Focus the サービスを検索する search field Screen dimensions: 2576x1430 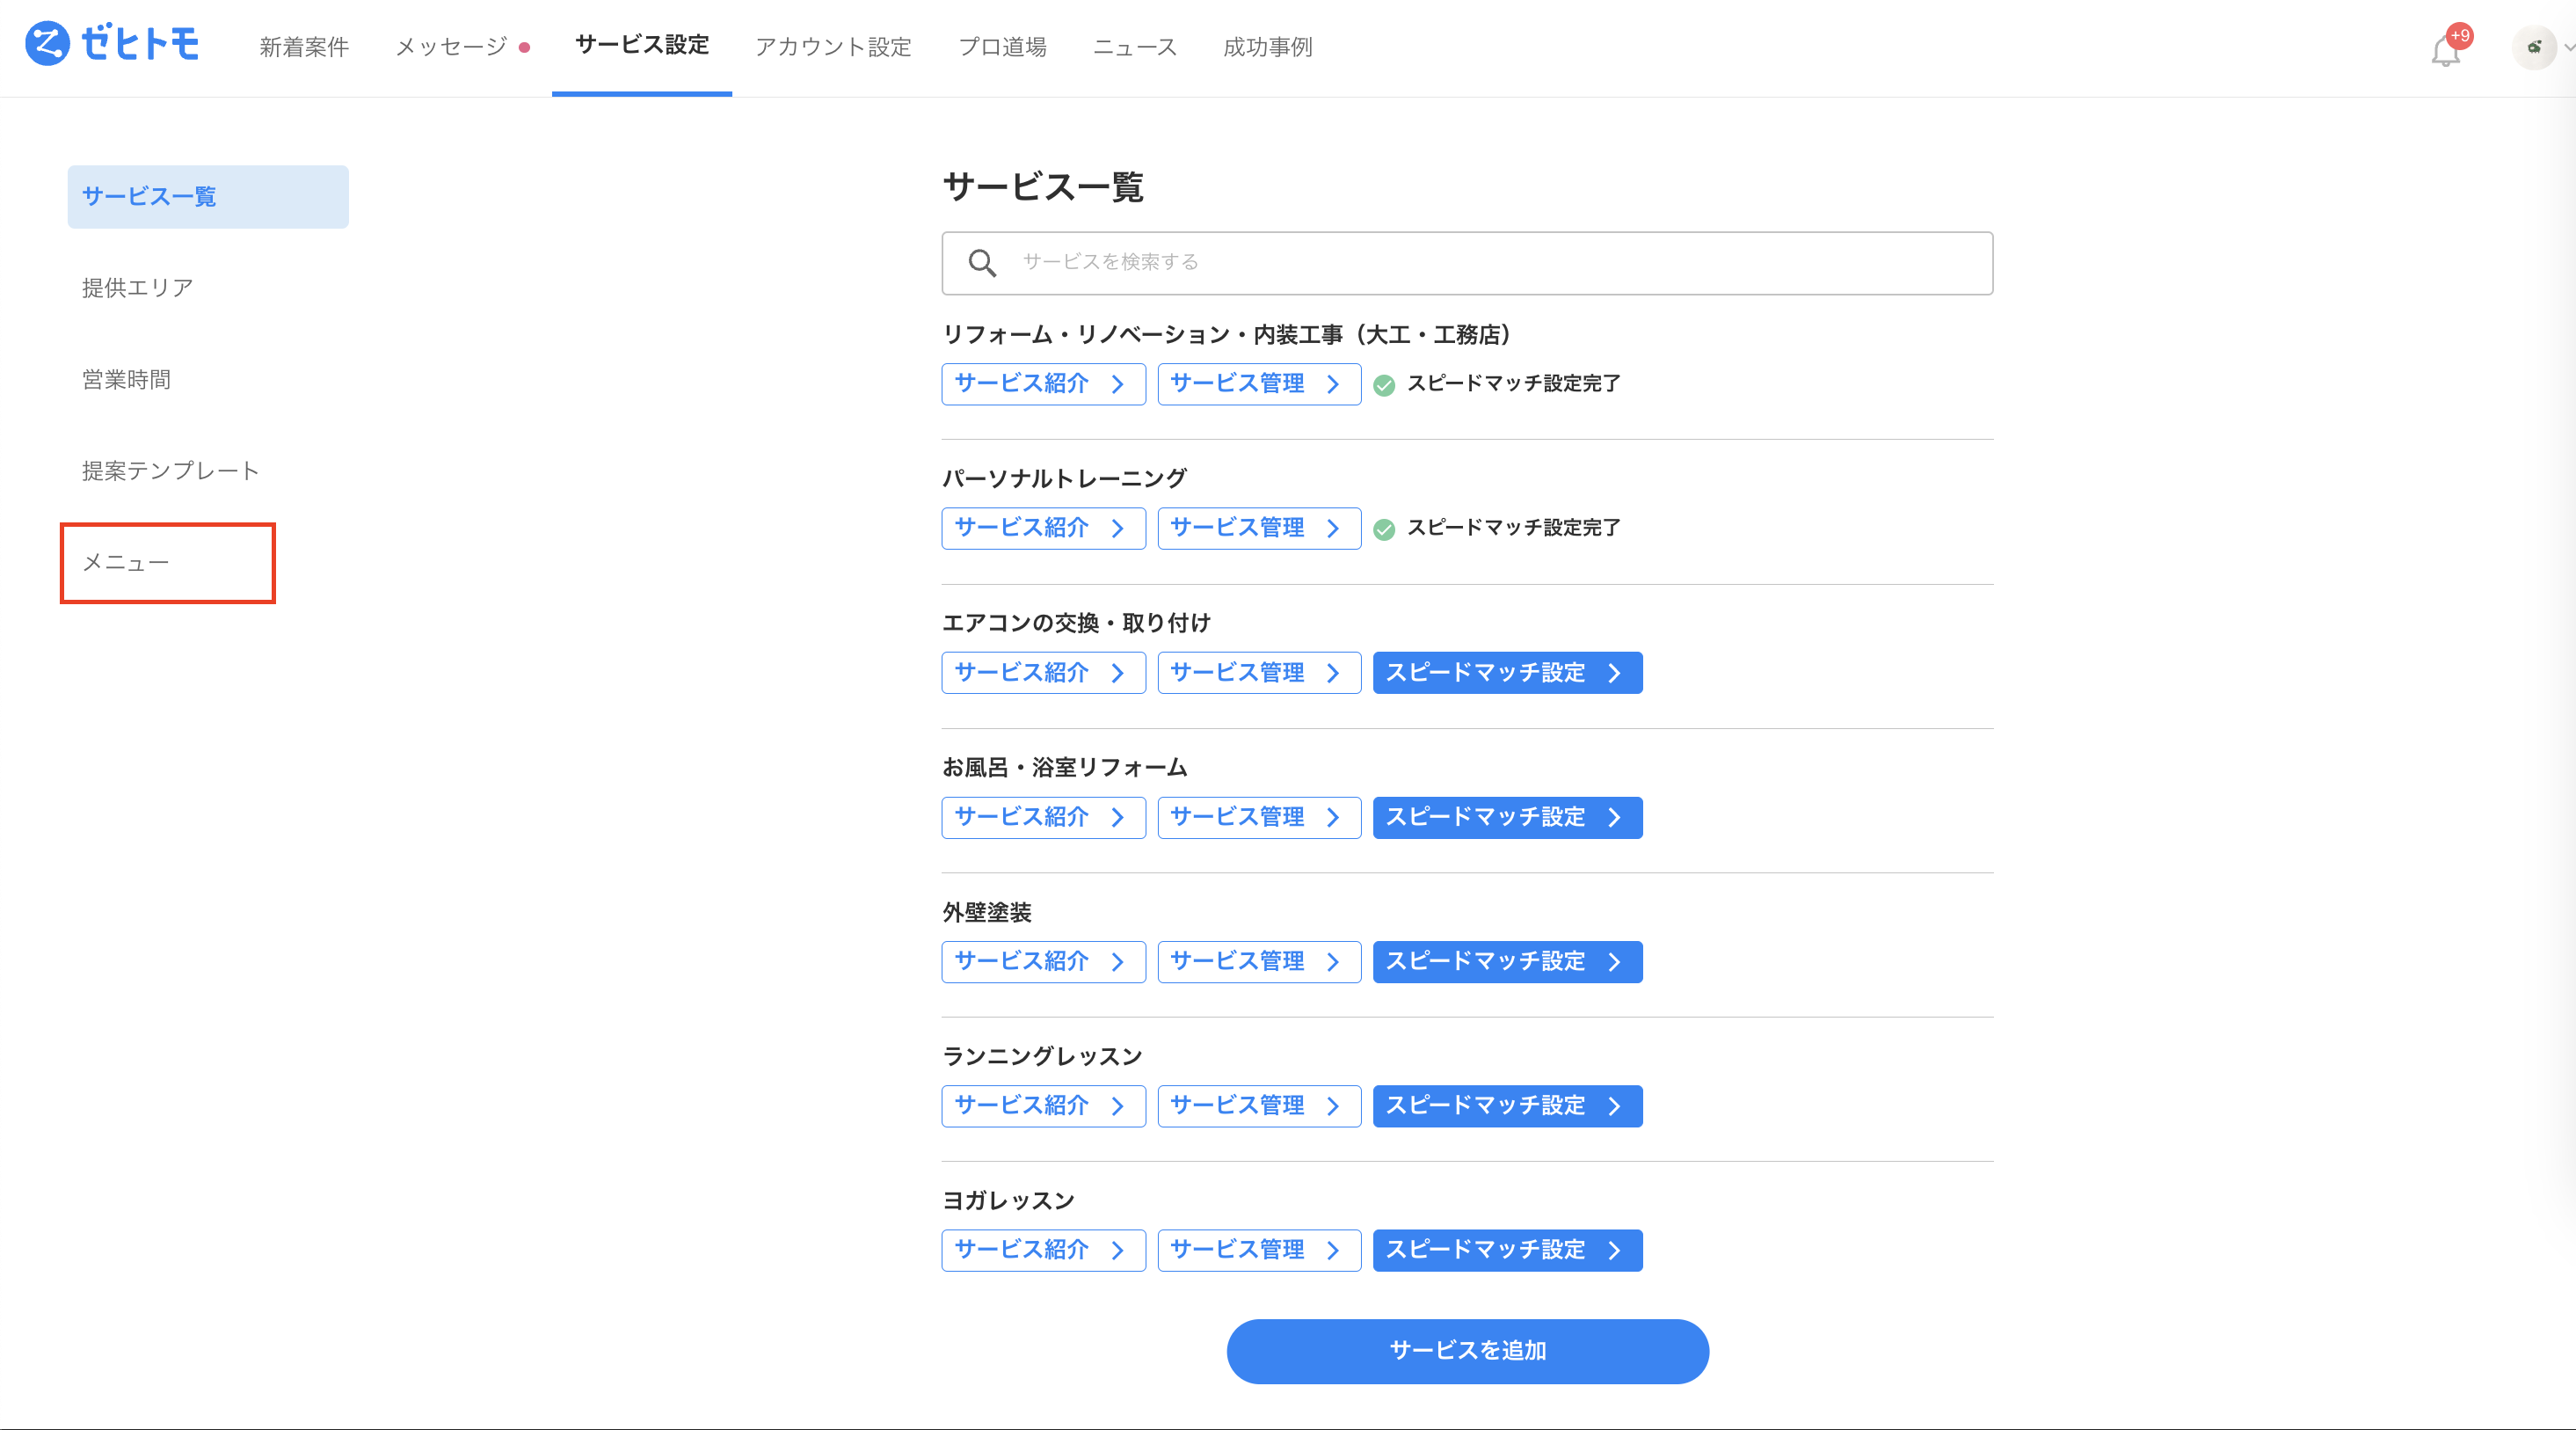tap(1467, 263)
